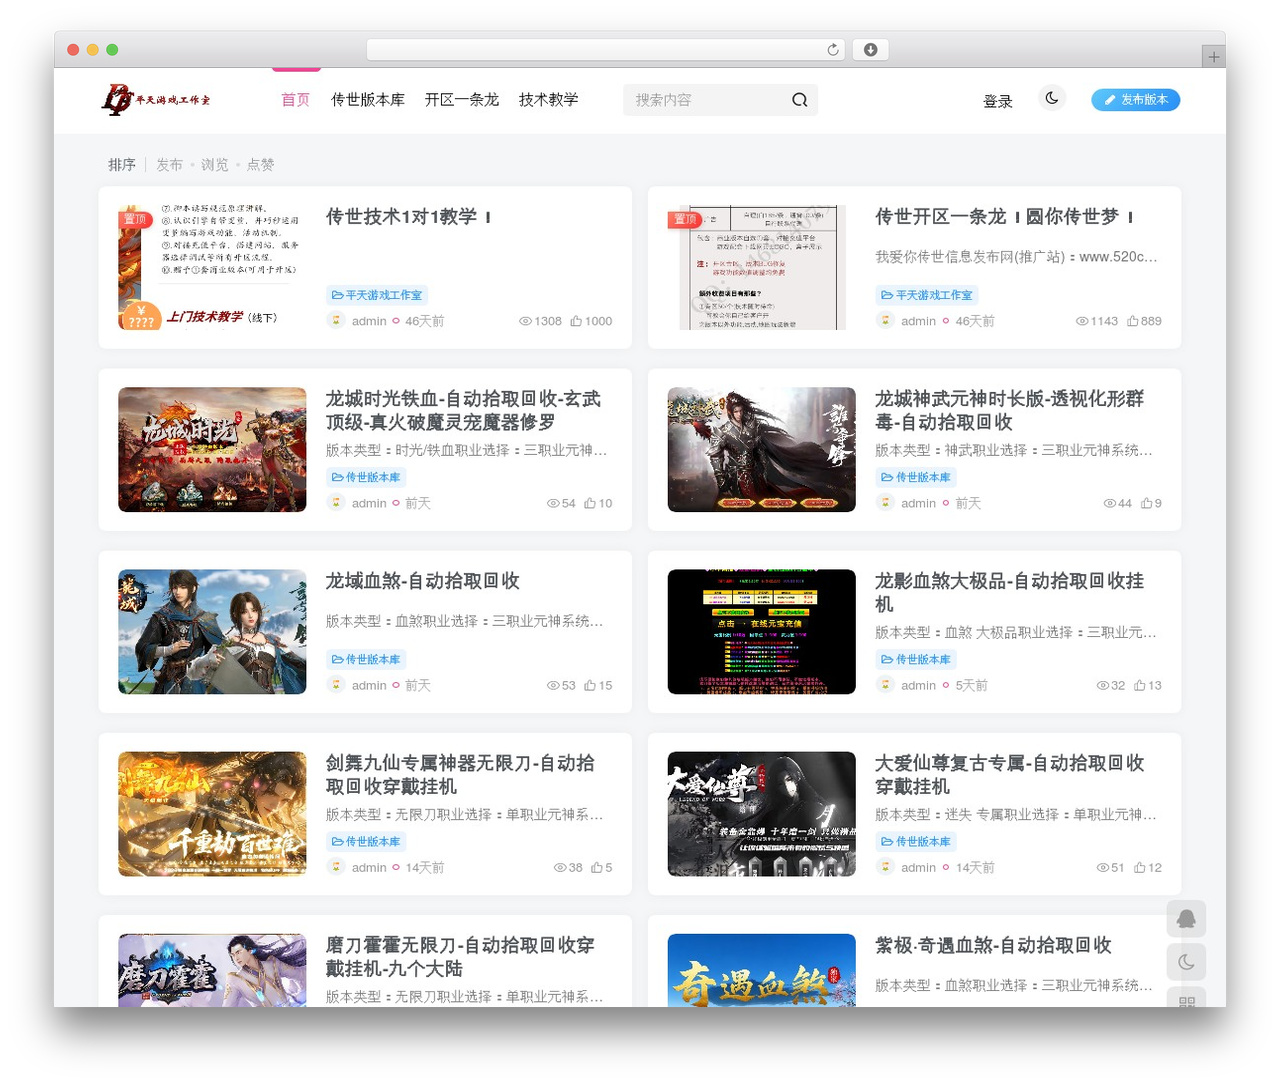
Task: Click the browser address bar
Action: tap(606, 50)
